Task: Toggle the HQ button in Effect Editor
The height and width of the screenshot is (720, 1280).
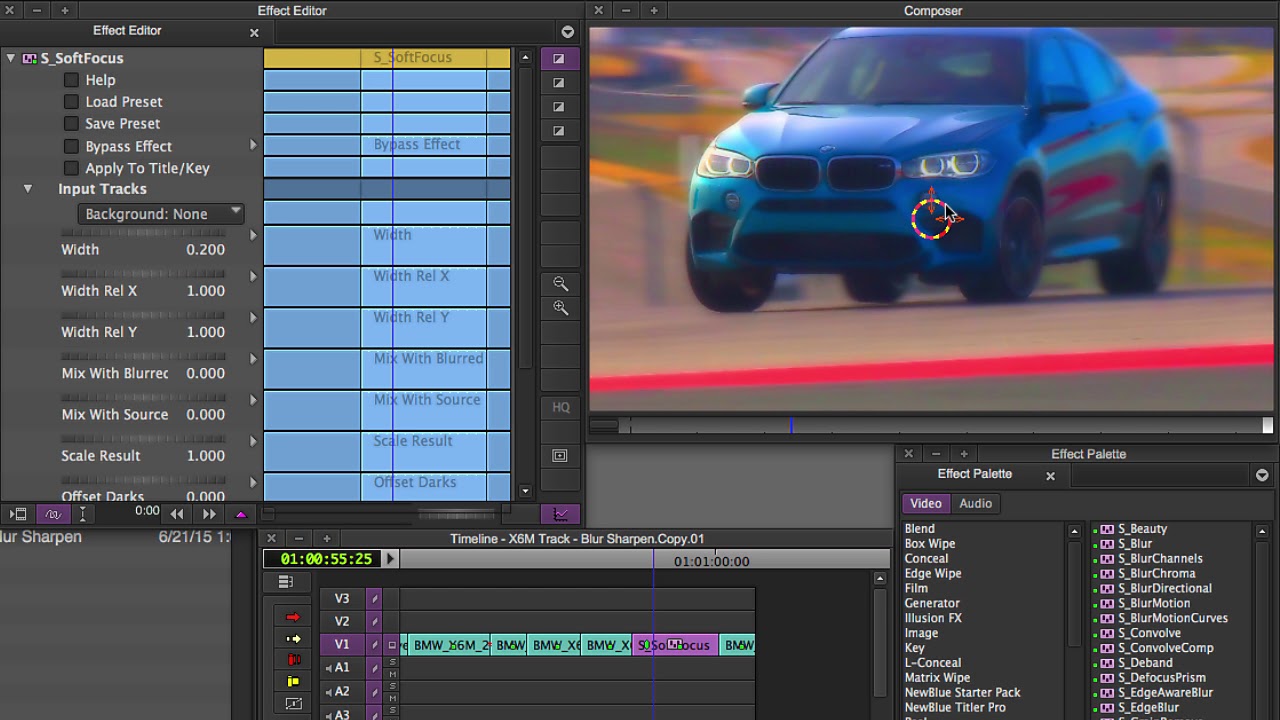Action: click(560, 407)
